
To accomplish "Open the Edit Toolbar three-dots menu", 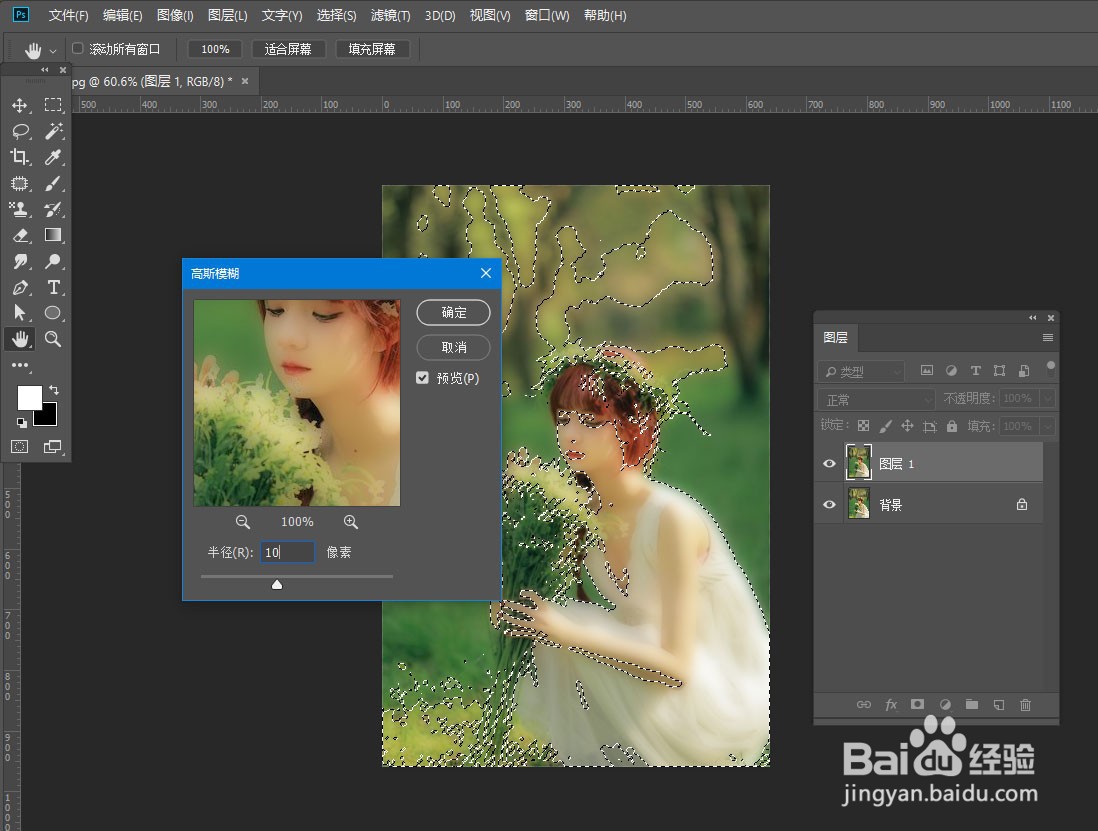I will tap(20, 365).
